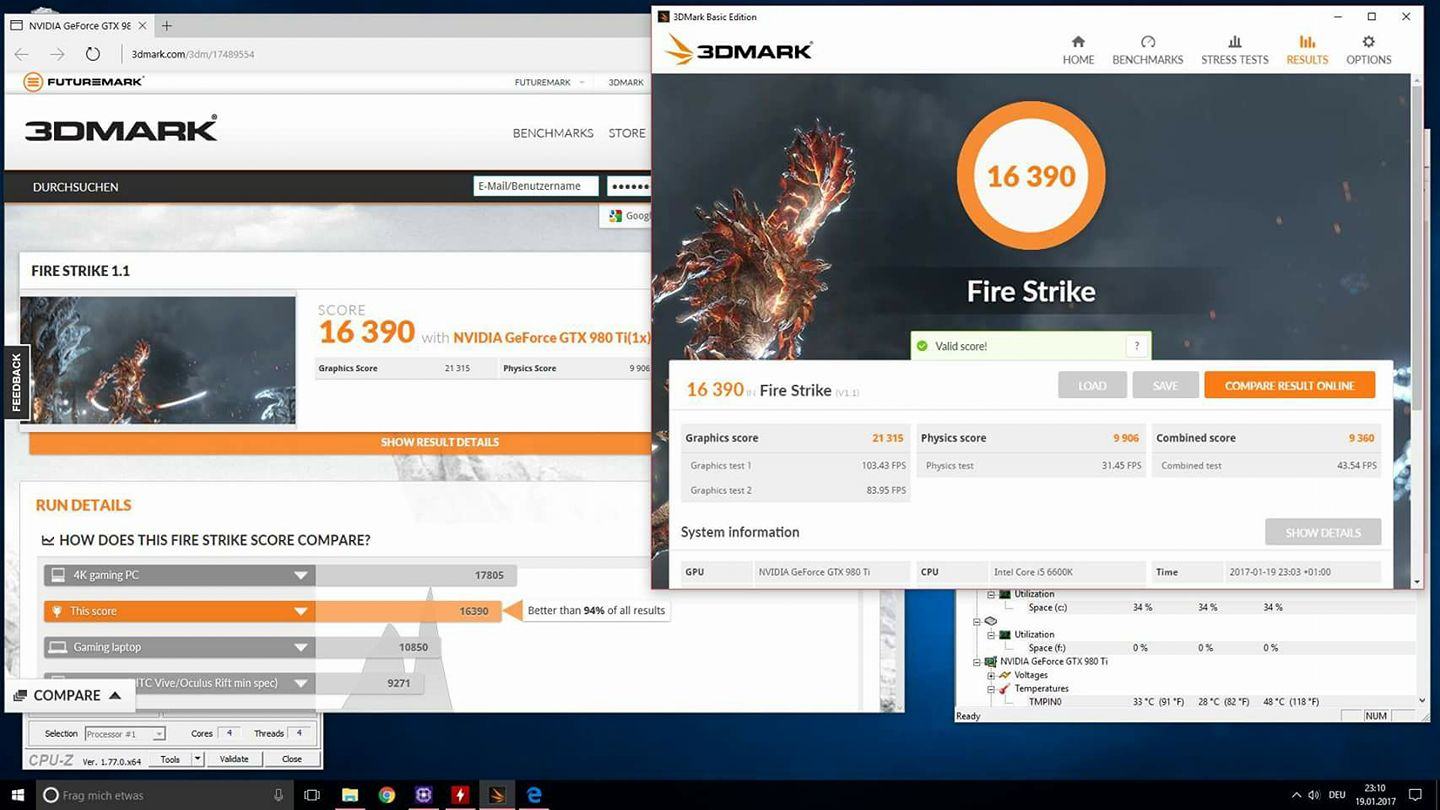Open File Explorer from the taskbar
Image resolution: width=1440 pixels, height=810 pixels.
tap(350, 795)
